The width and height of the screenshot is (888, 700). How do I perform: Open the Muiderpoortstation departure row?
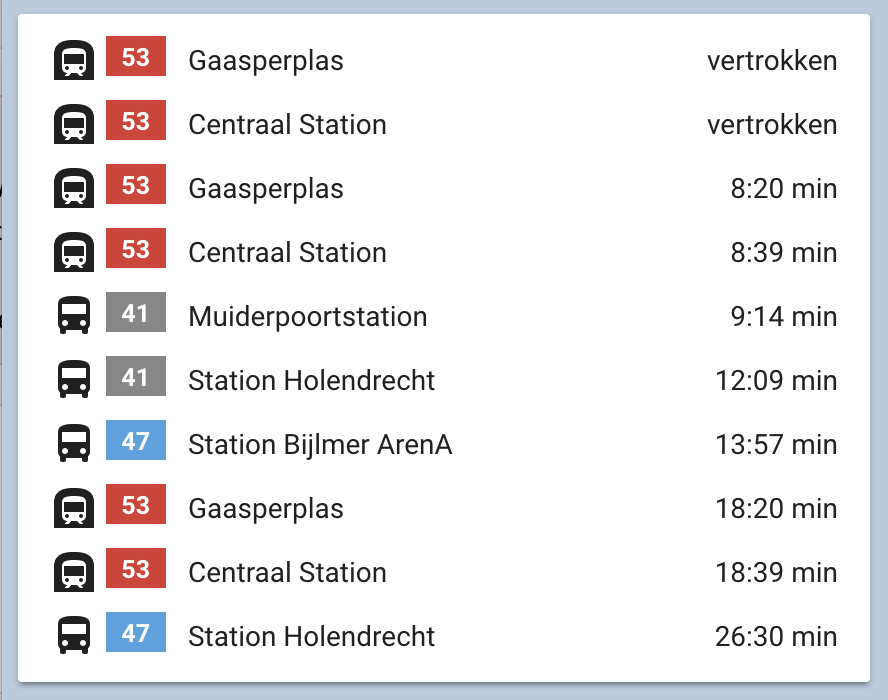click(307, 317)
